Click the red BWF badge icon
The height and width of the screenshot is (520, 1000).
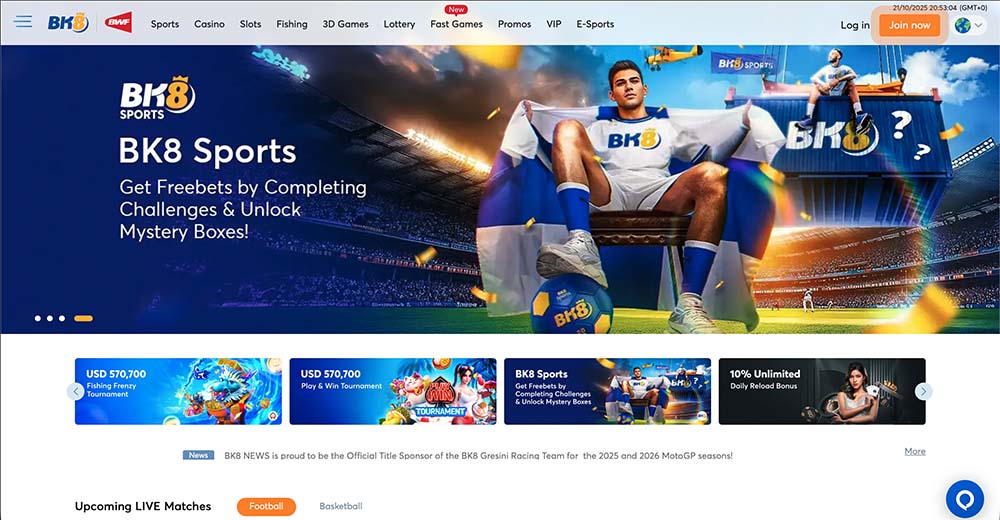[119, 23]
